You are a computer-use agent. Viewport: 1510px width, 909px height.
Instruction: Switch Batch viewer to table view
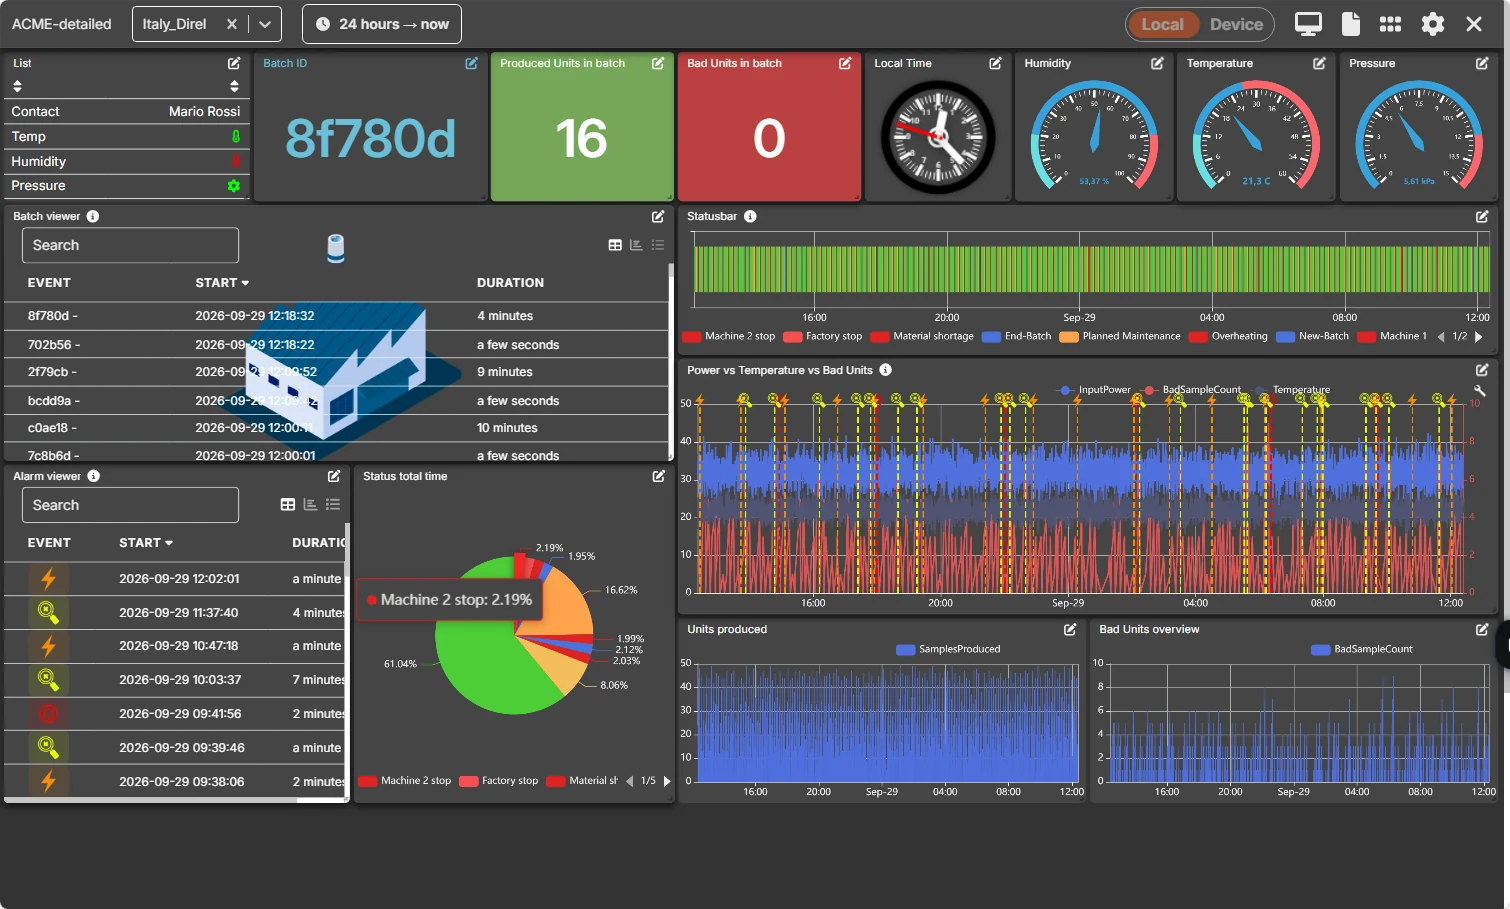pos(615,245)
